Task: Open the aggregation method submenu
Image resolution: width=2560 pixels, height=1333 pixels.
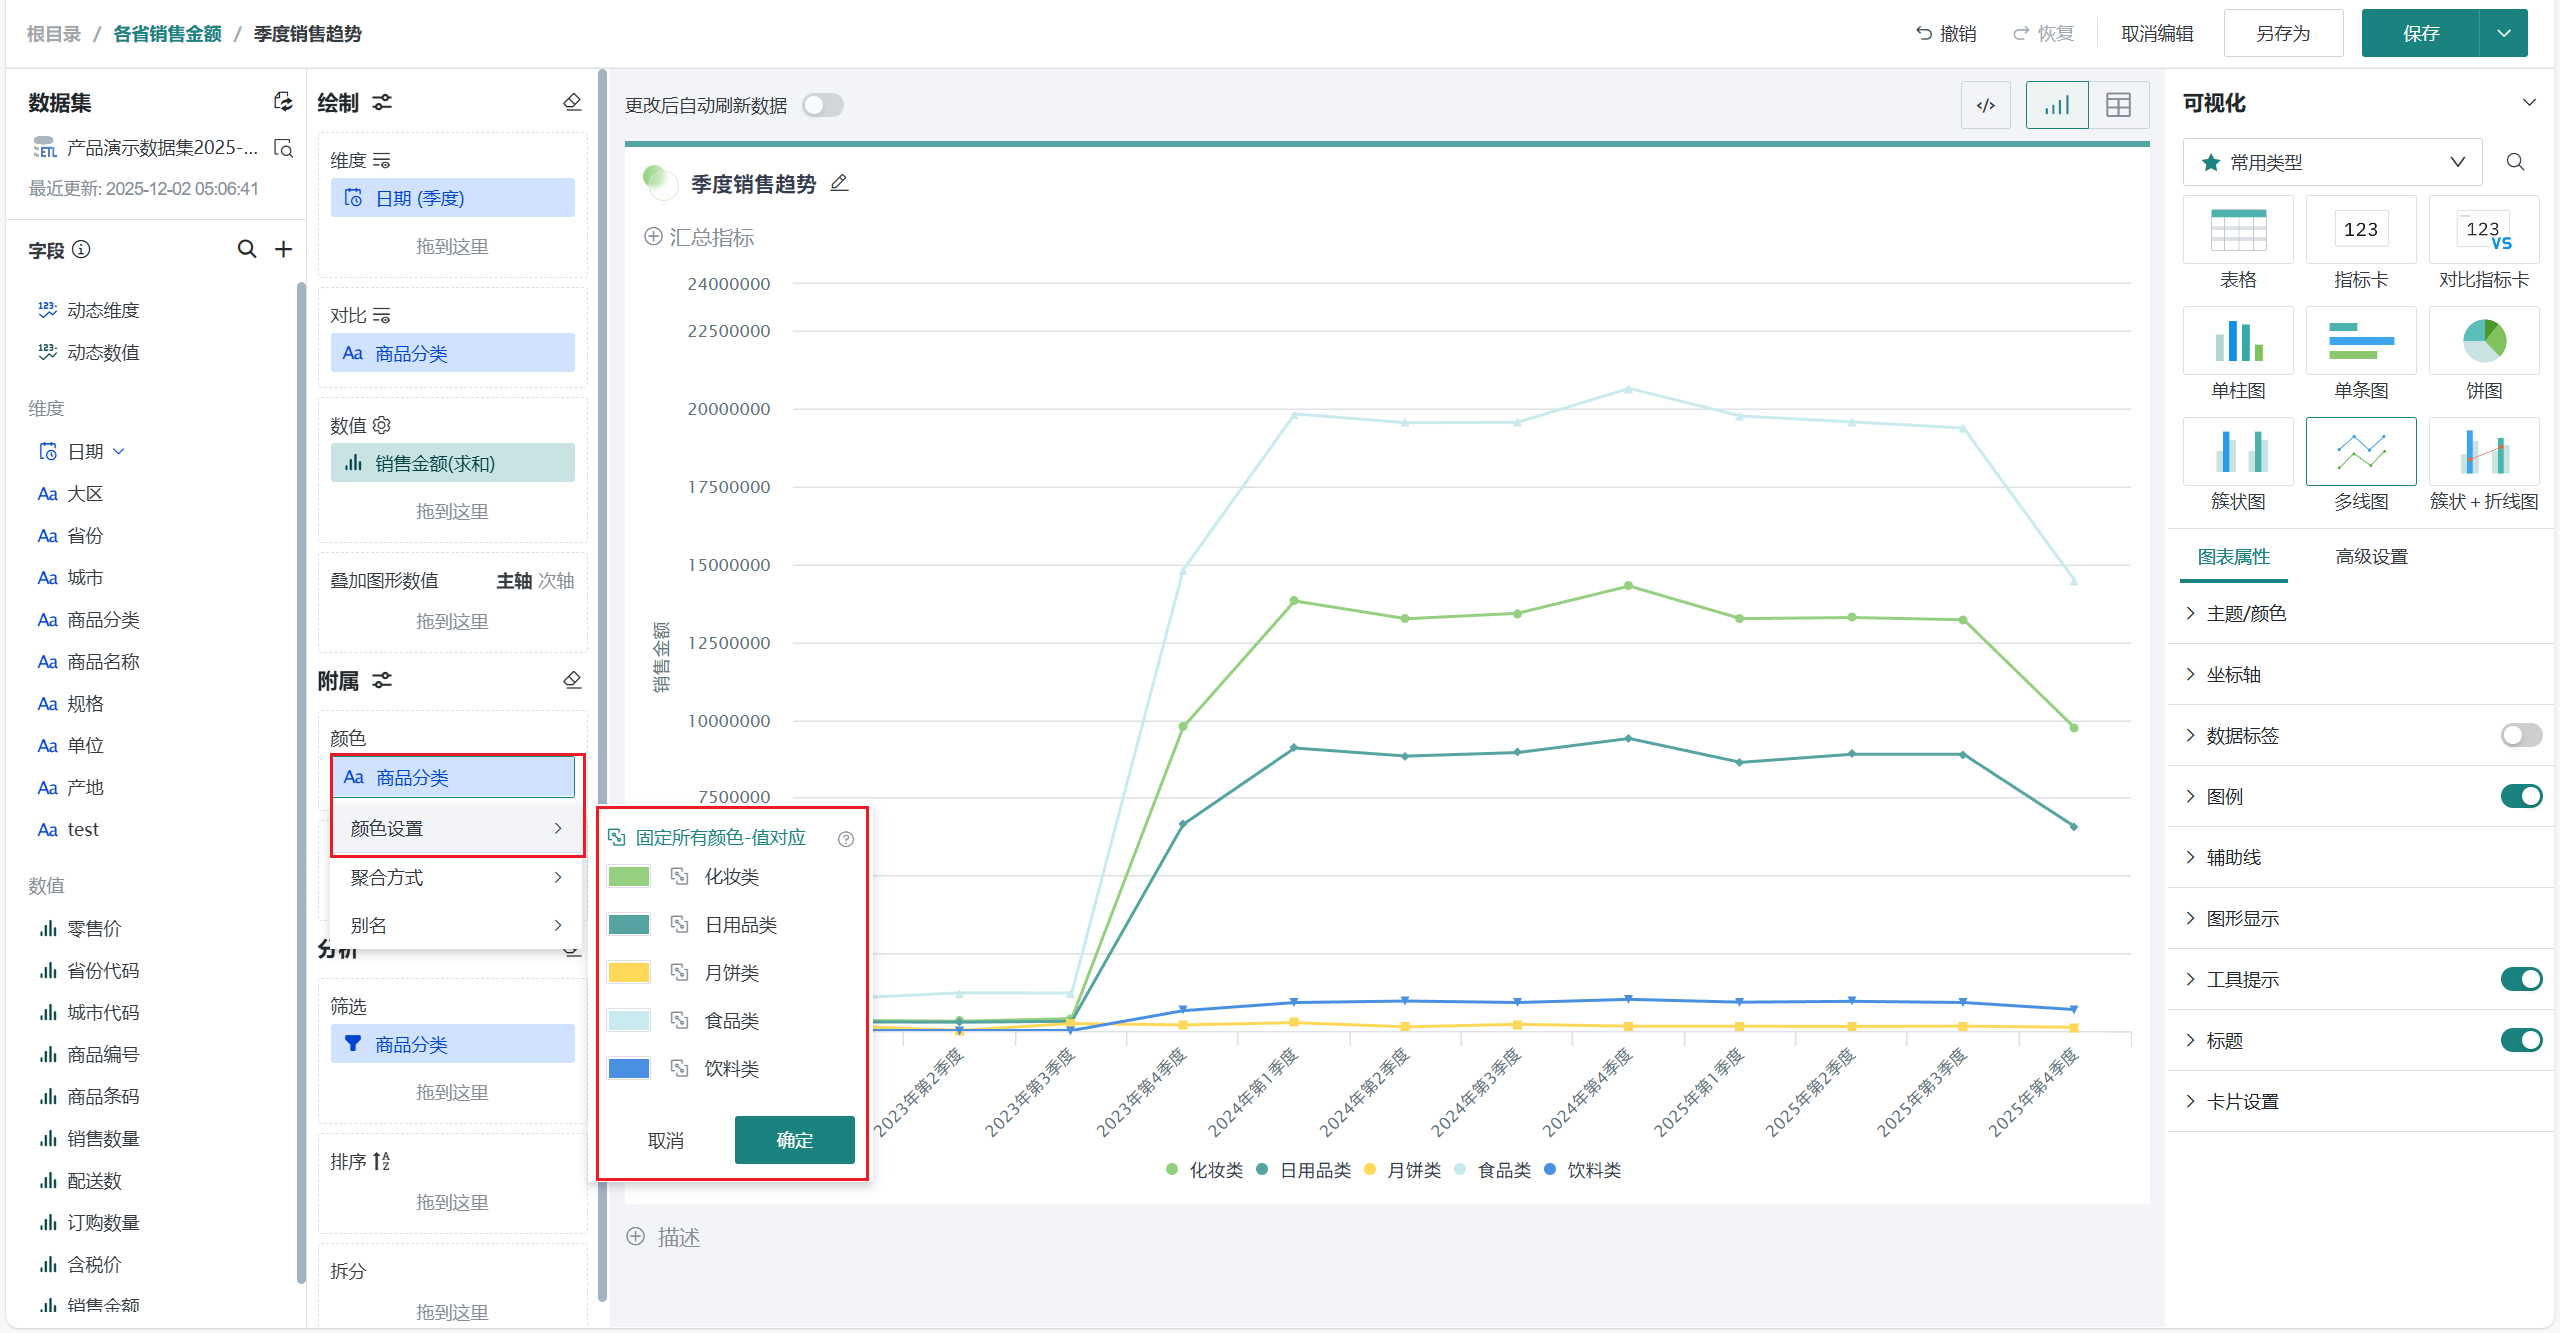Action: click(456, 877)
